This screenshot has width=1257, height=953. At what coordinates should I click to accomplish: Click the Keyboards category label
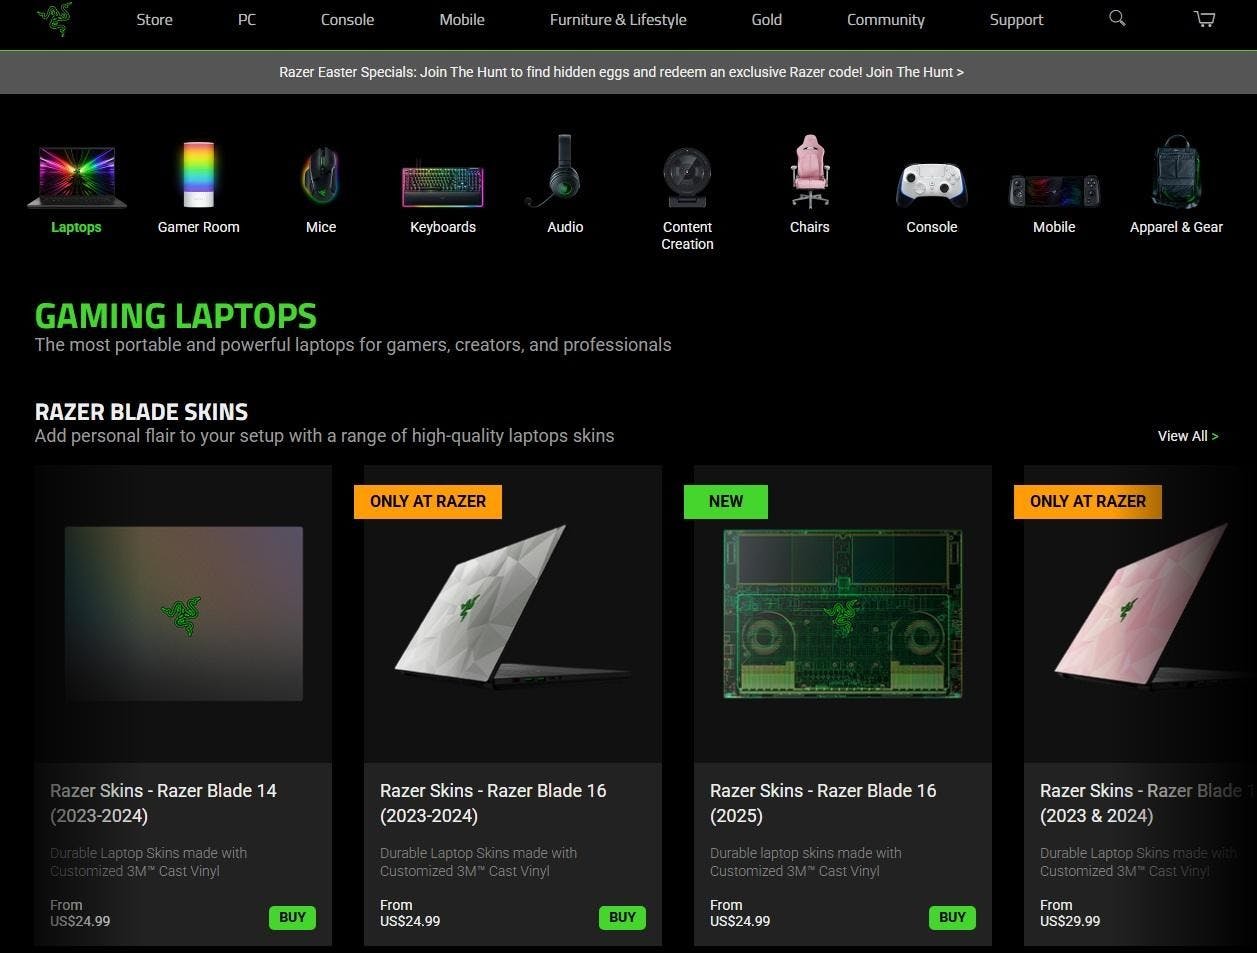pyautogui.click(x=443, y=227)
